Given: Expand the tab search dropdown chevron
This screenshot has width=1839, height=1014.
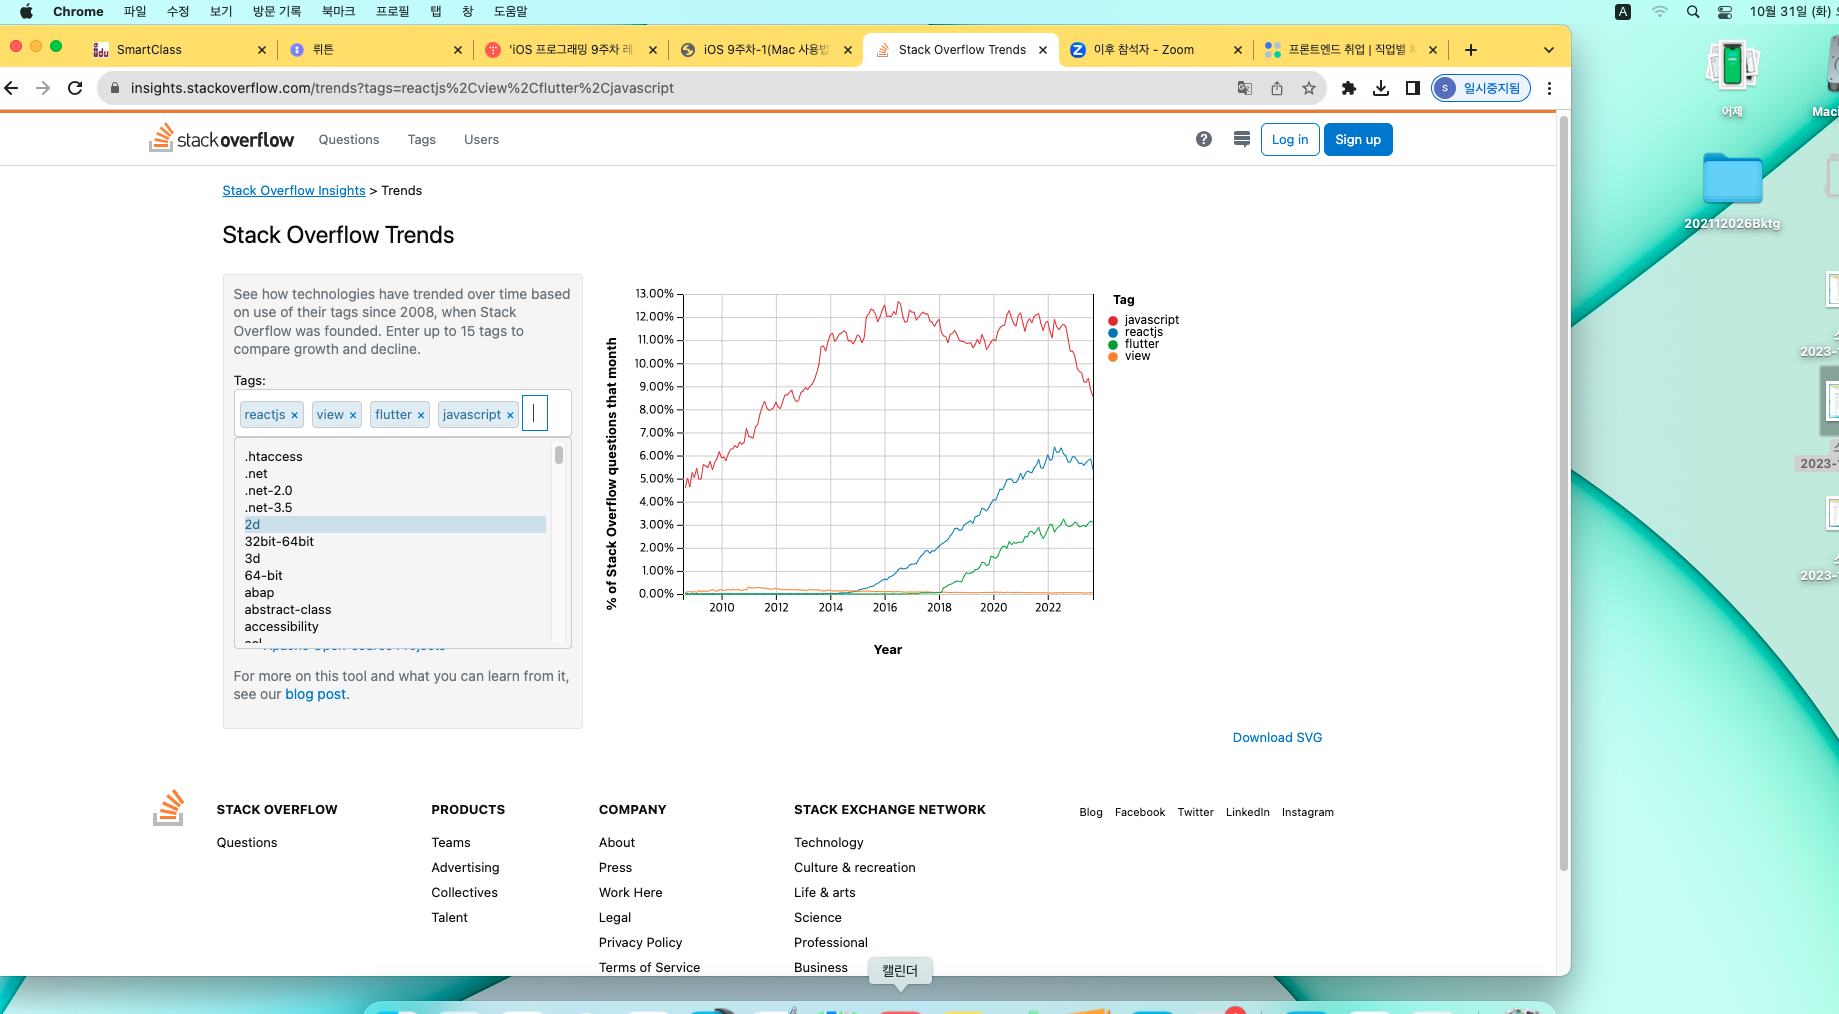Looking at the screenshot, I should (x=1549, y=50).
